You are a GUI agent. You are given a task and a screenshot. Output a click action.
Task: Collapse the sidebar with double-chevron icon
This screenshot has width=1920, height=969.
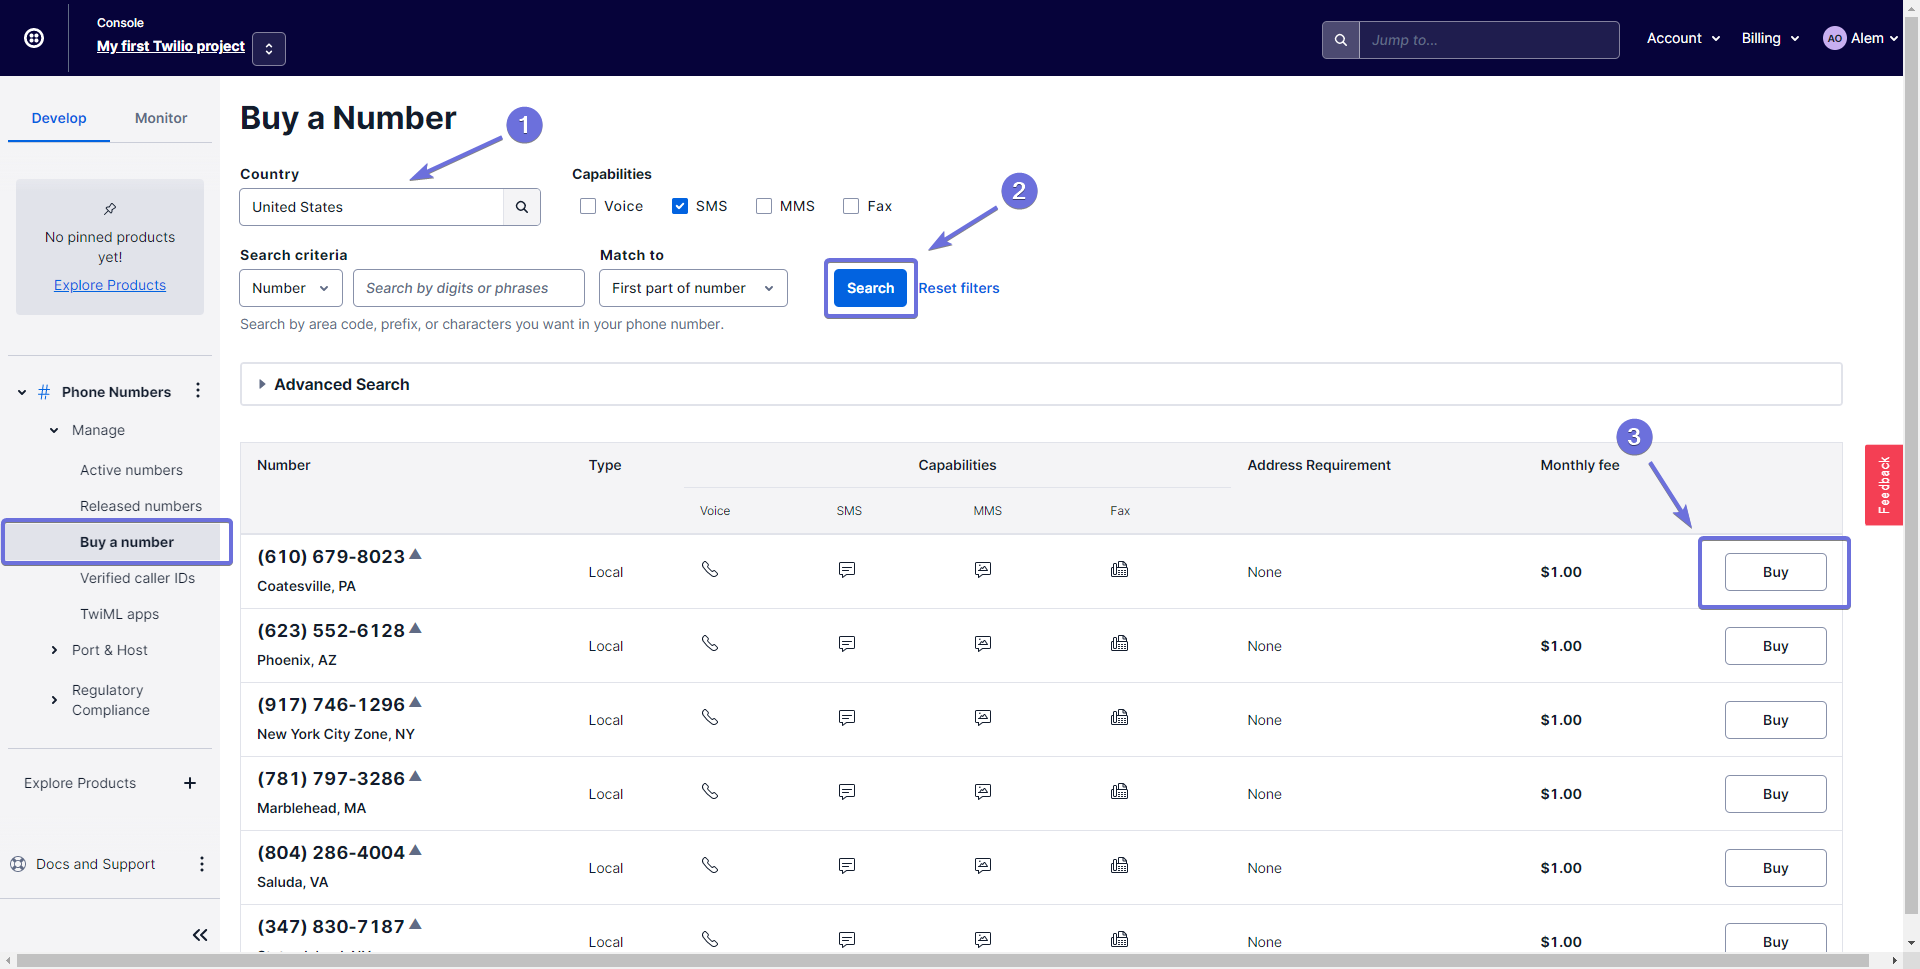click(200, 935)
